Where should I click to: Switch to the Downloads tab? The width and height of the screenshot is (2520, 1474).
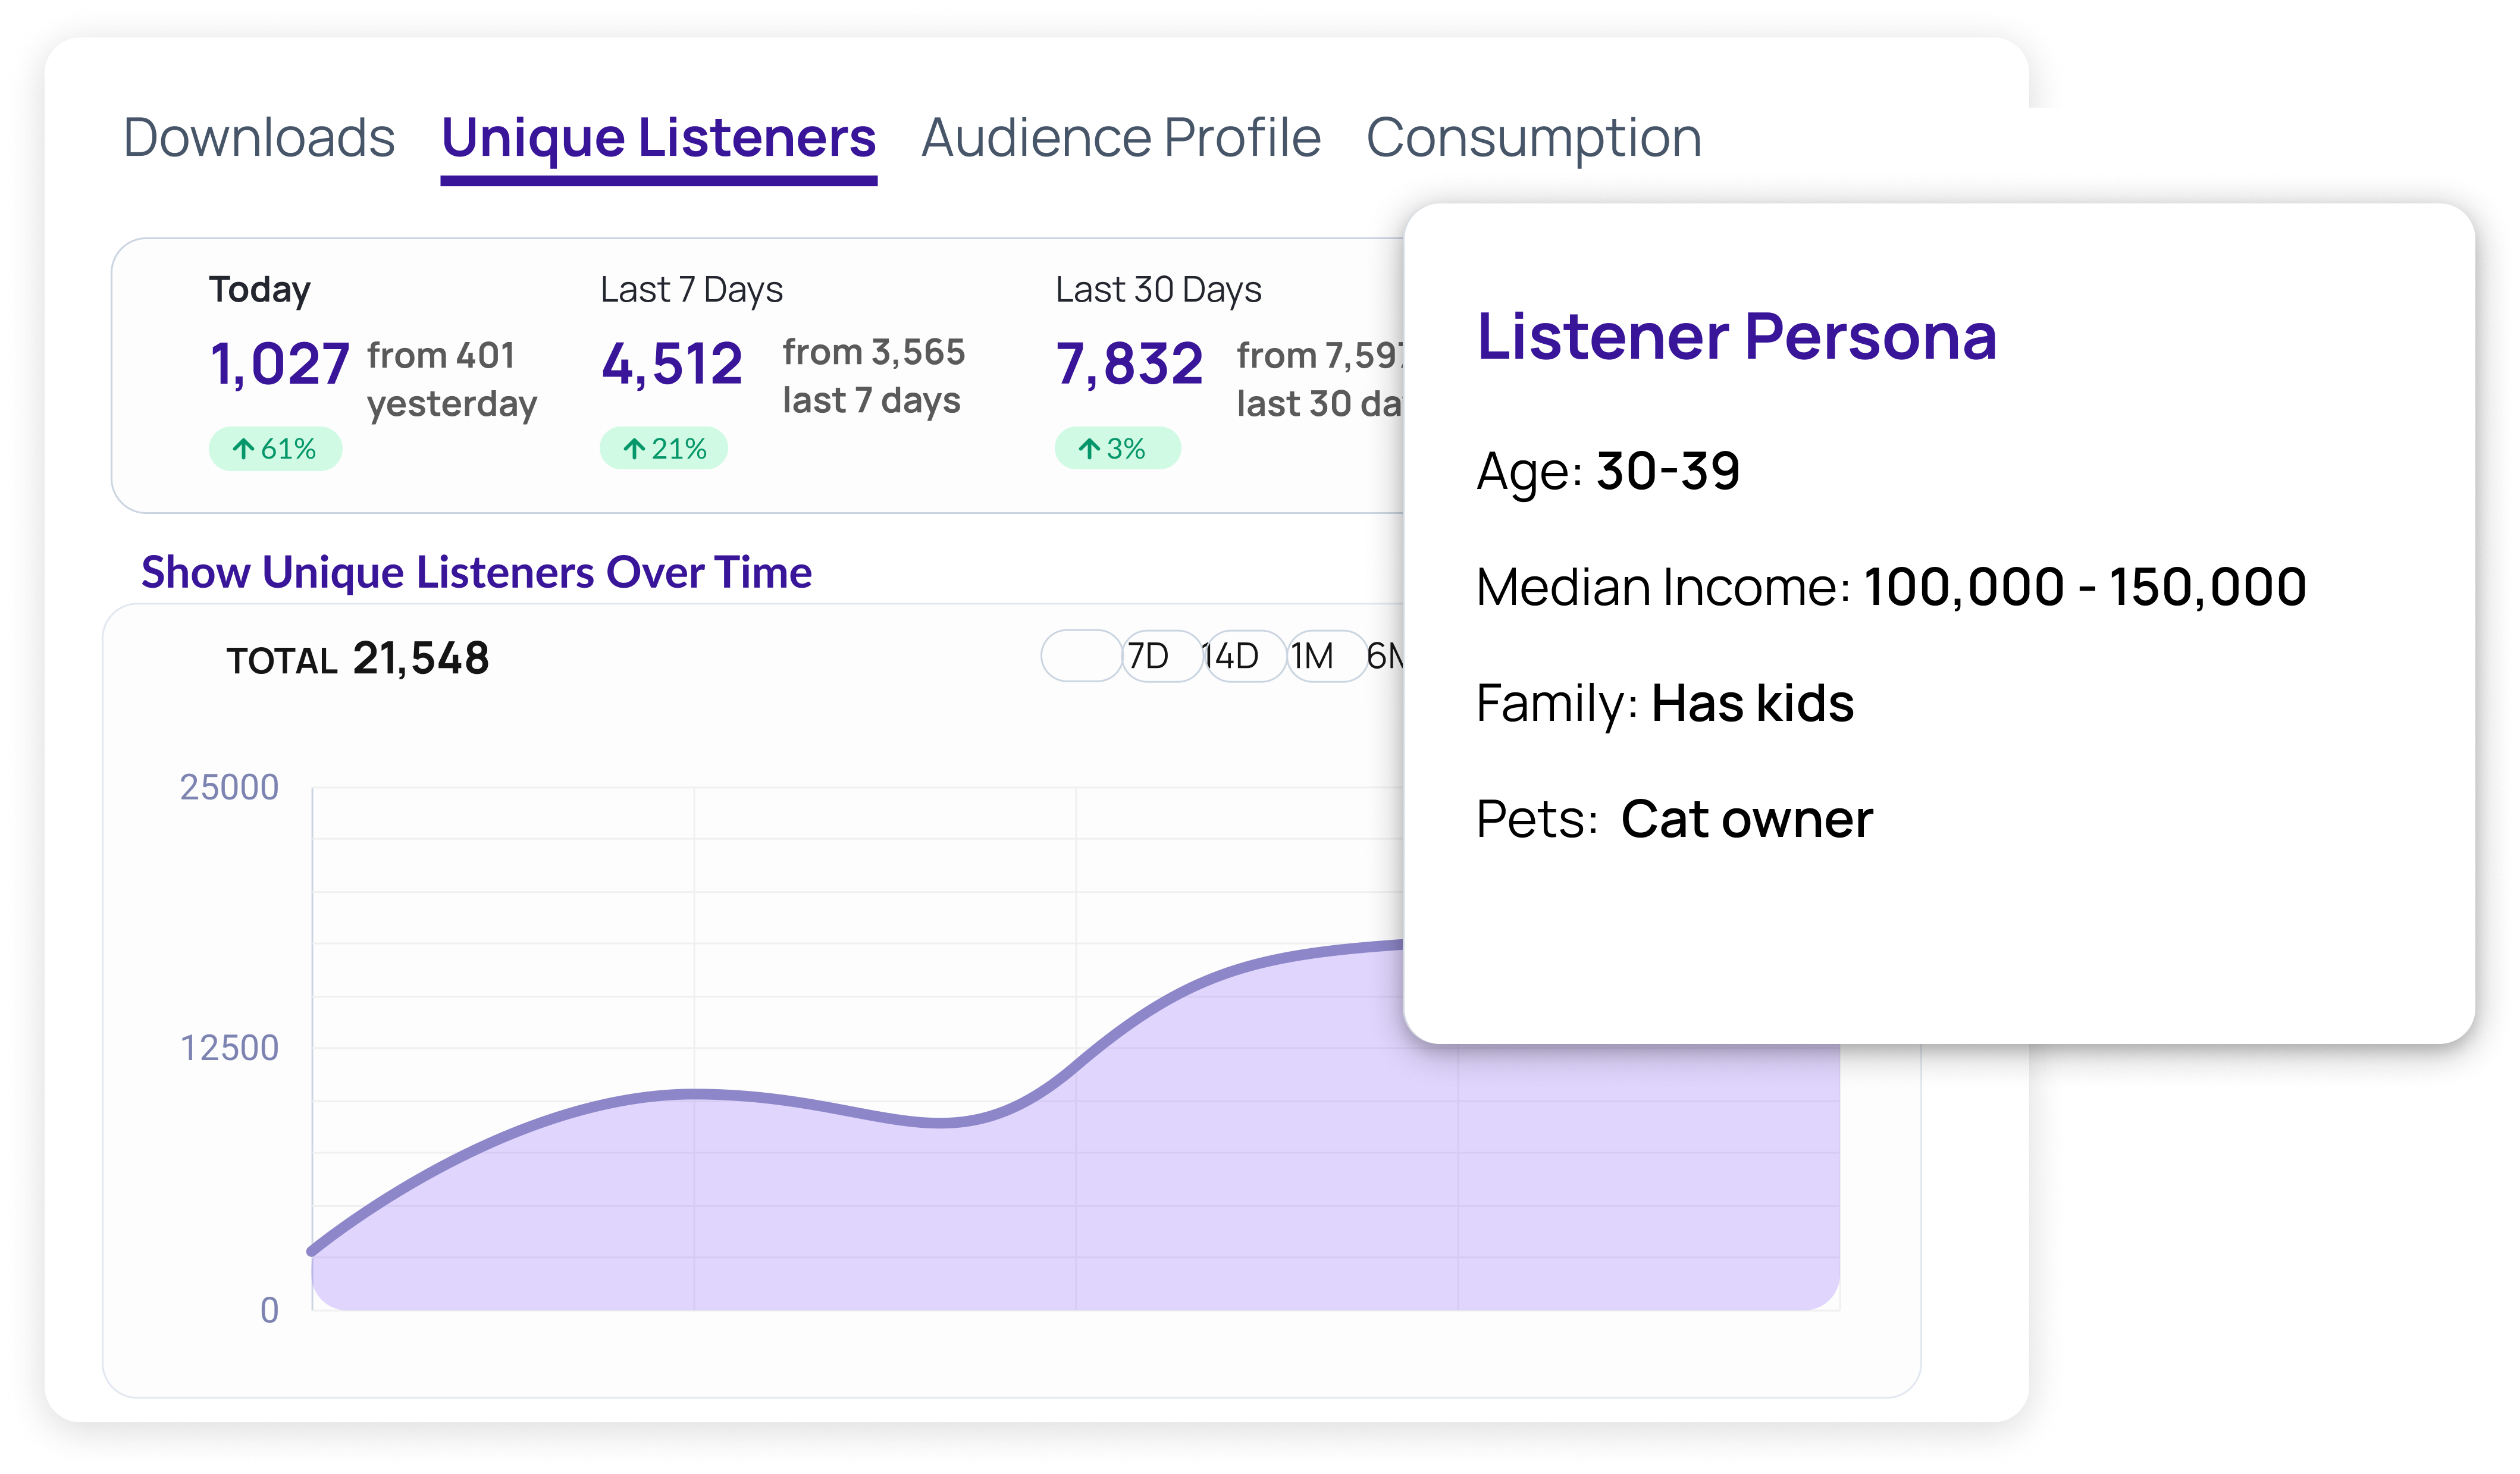259,138
